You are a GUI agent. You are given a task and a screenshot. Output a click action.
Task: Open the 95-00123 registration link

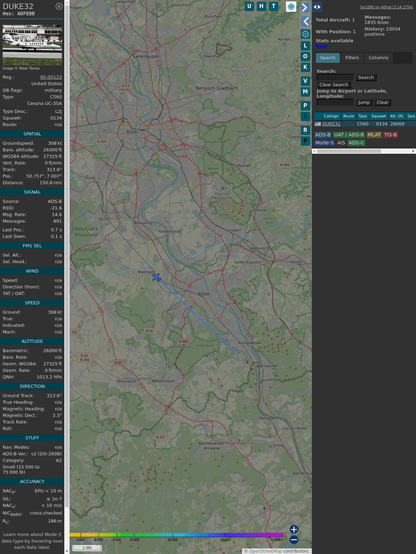coord(51,77)
